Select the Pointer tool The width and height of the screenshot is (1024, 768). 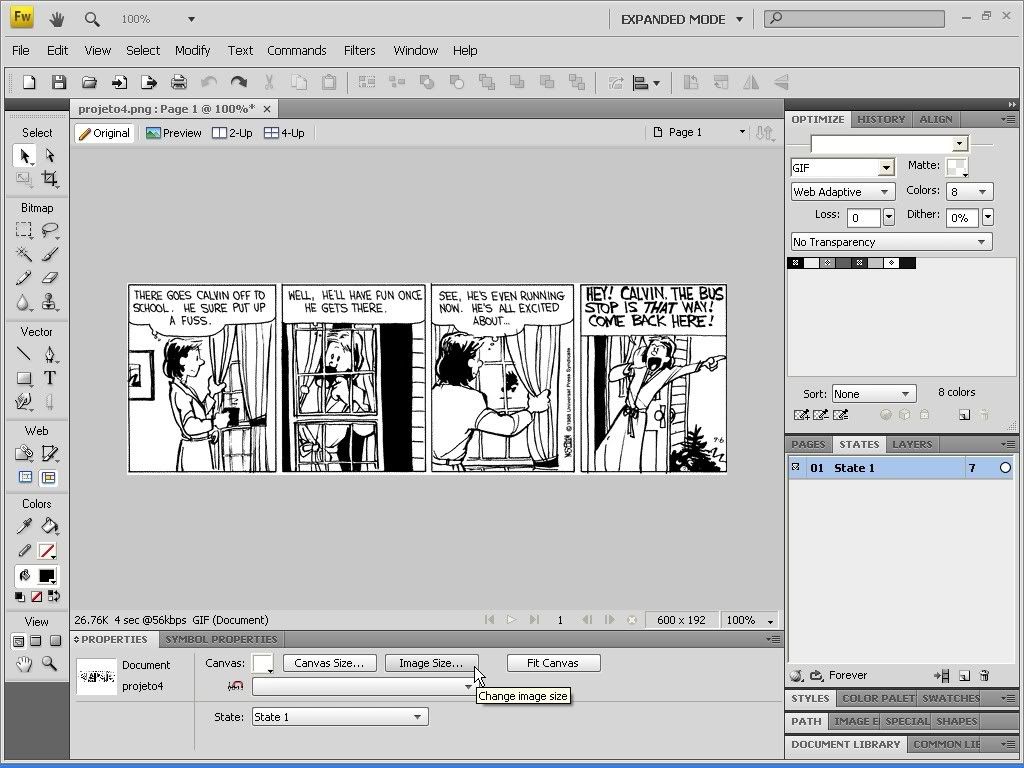tap(25, 155)
